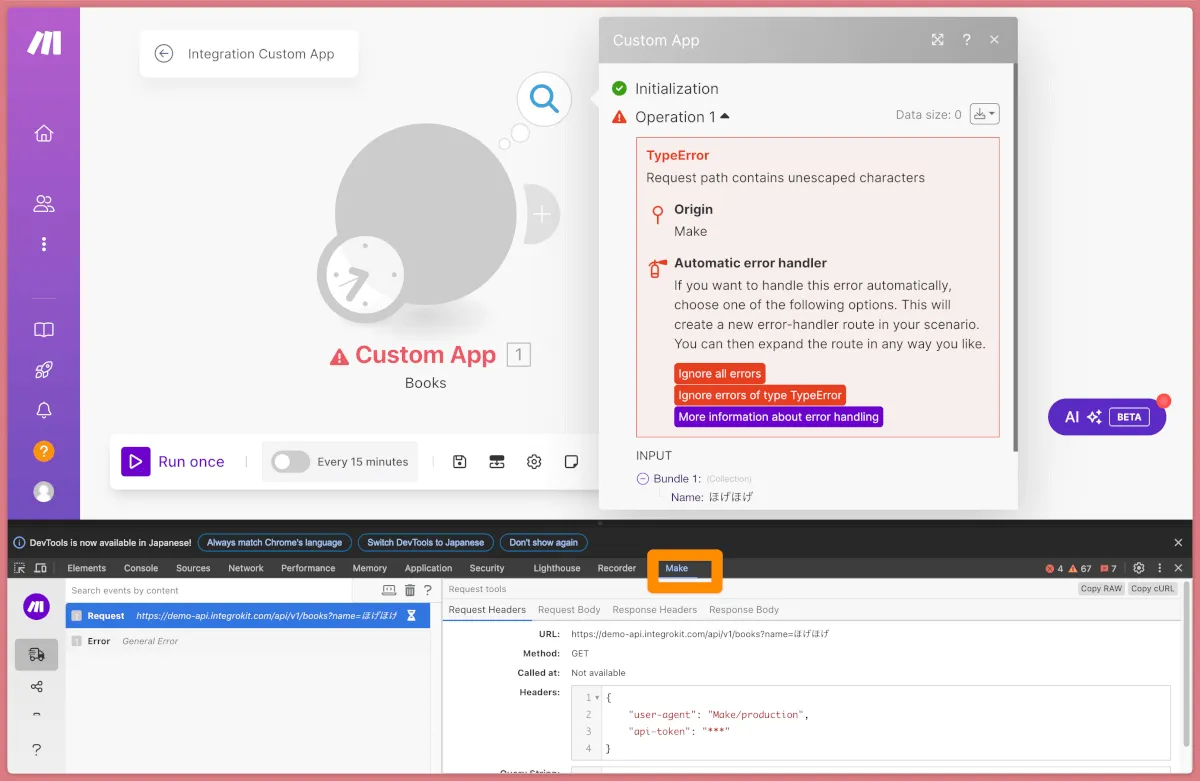
Task: Open the scenario notes icon
Action: 571,462
